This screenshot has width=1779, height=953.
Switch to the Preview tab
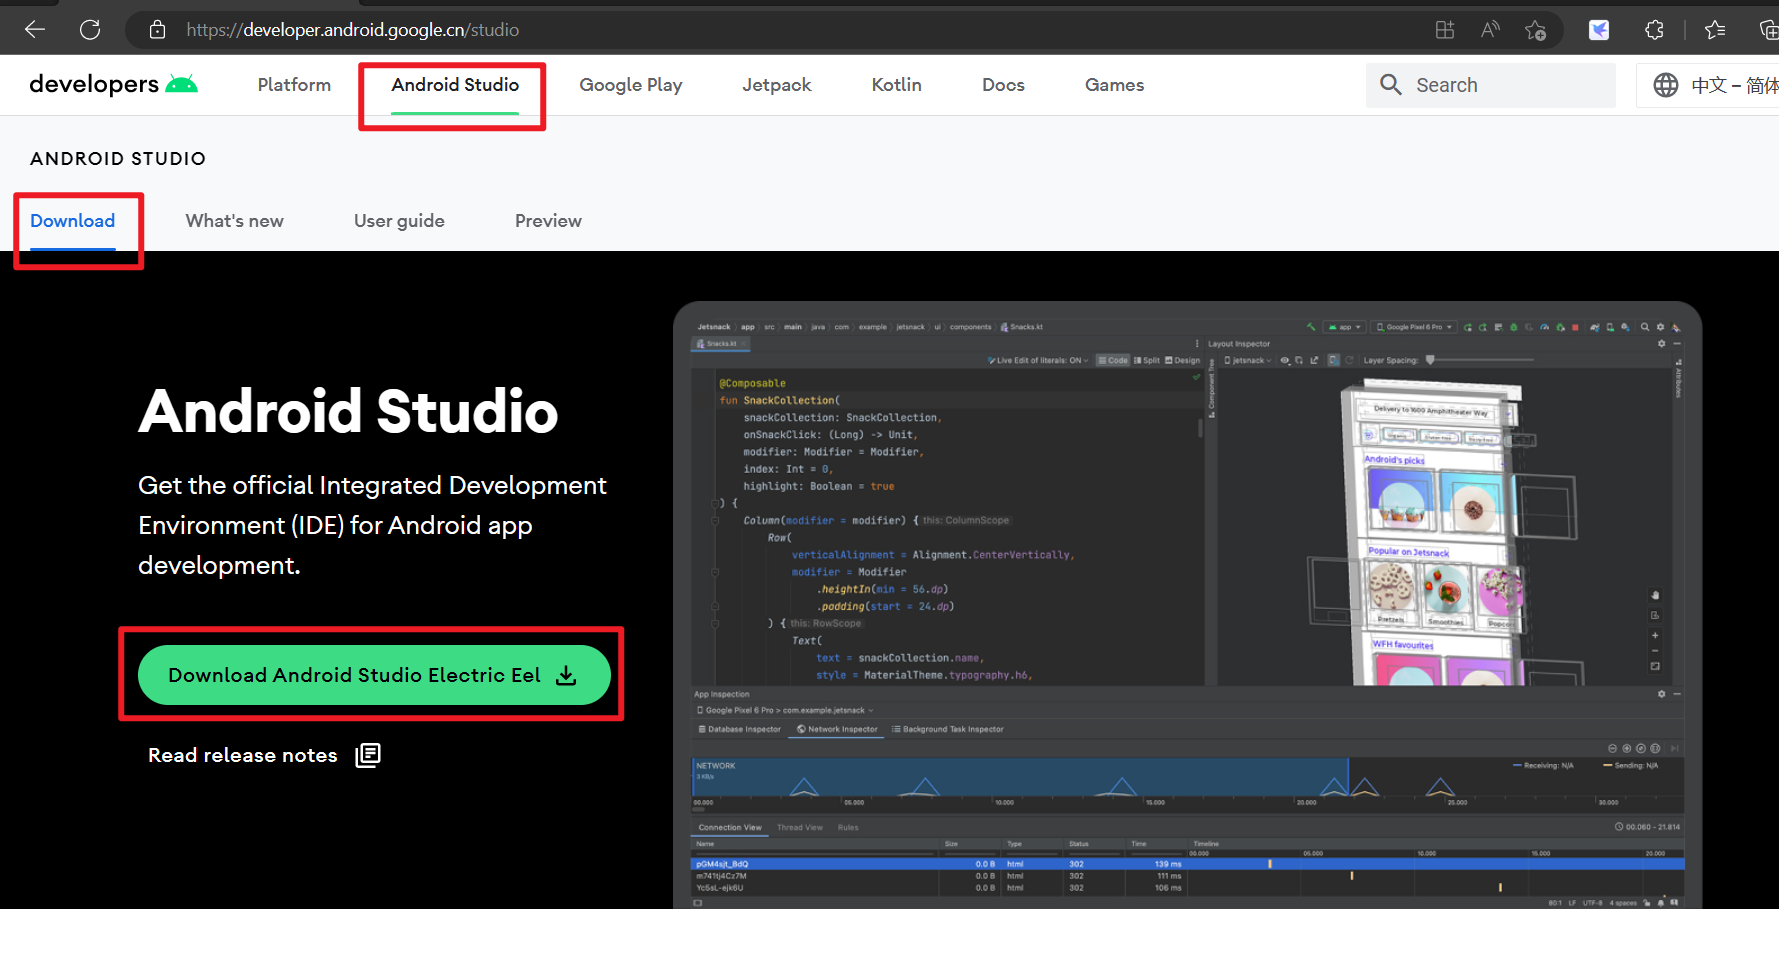tap(548, 221)
